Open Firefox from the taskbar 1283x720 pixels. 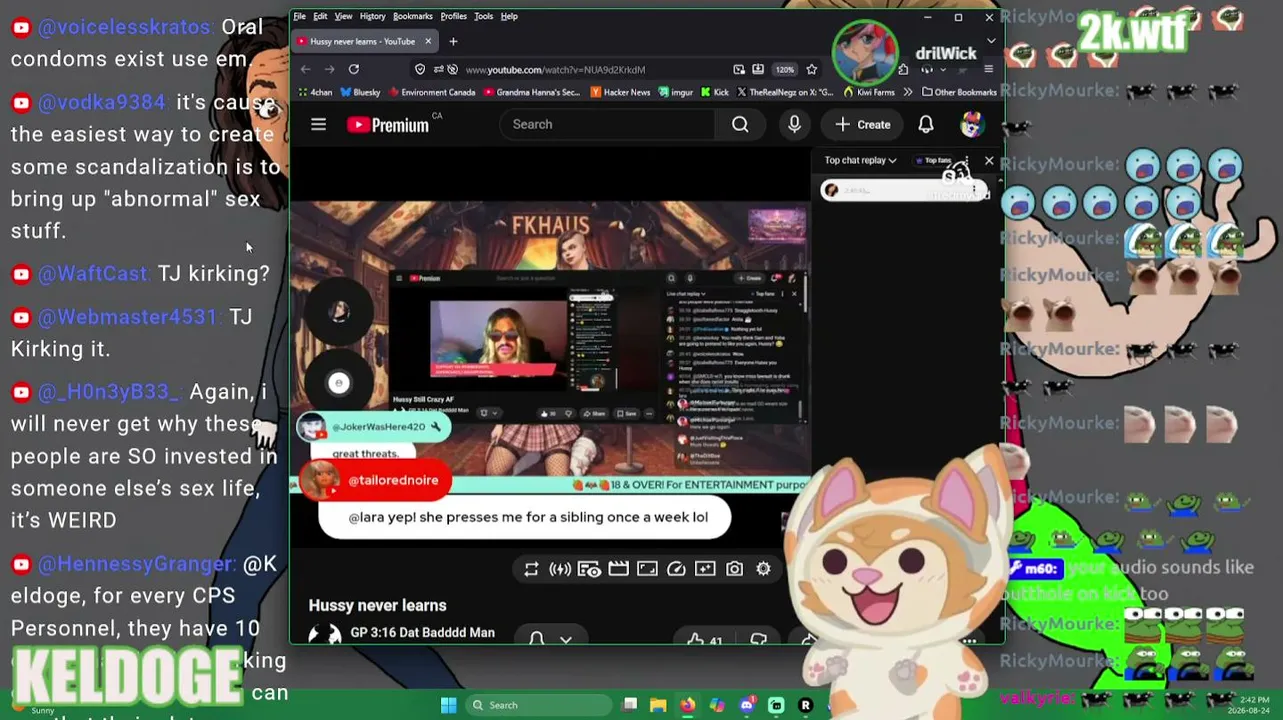tap(687, 705)
